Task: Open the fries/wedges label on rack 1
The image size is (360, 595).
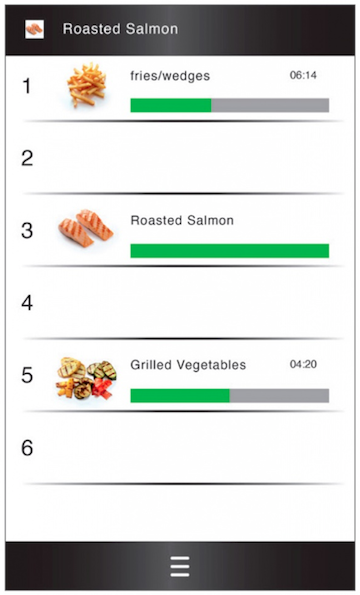Action: pos(170,76)
